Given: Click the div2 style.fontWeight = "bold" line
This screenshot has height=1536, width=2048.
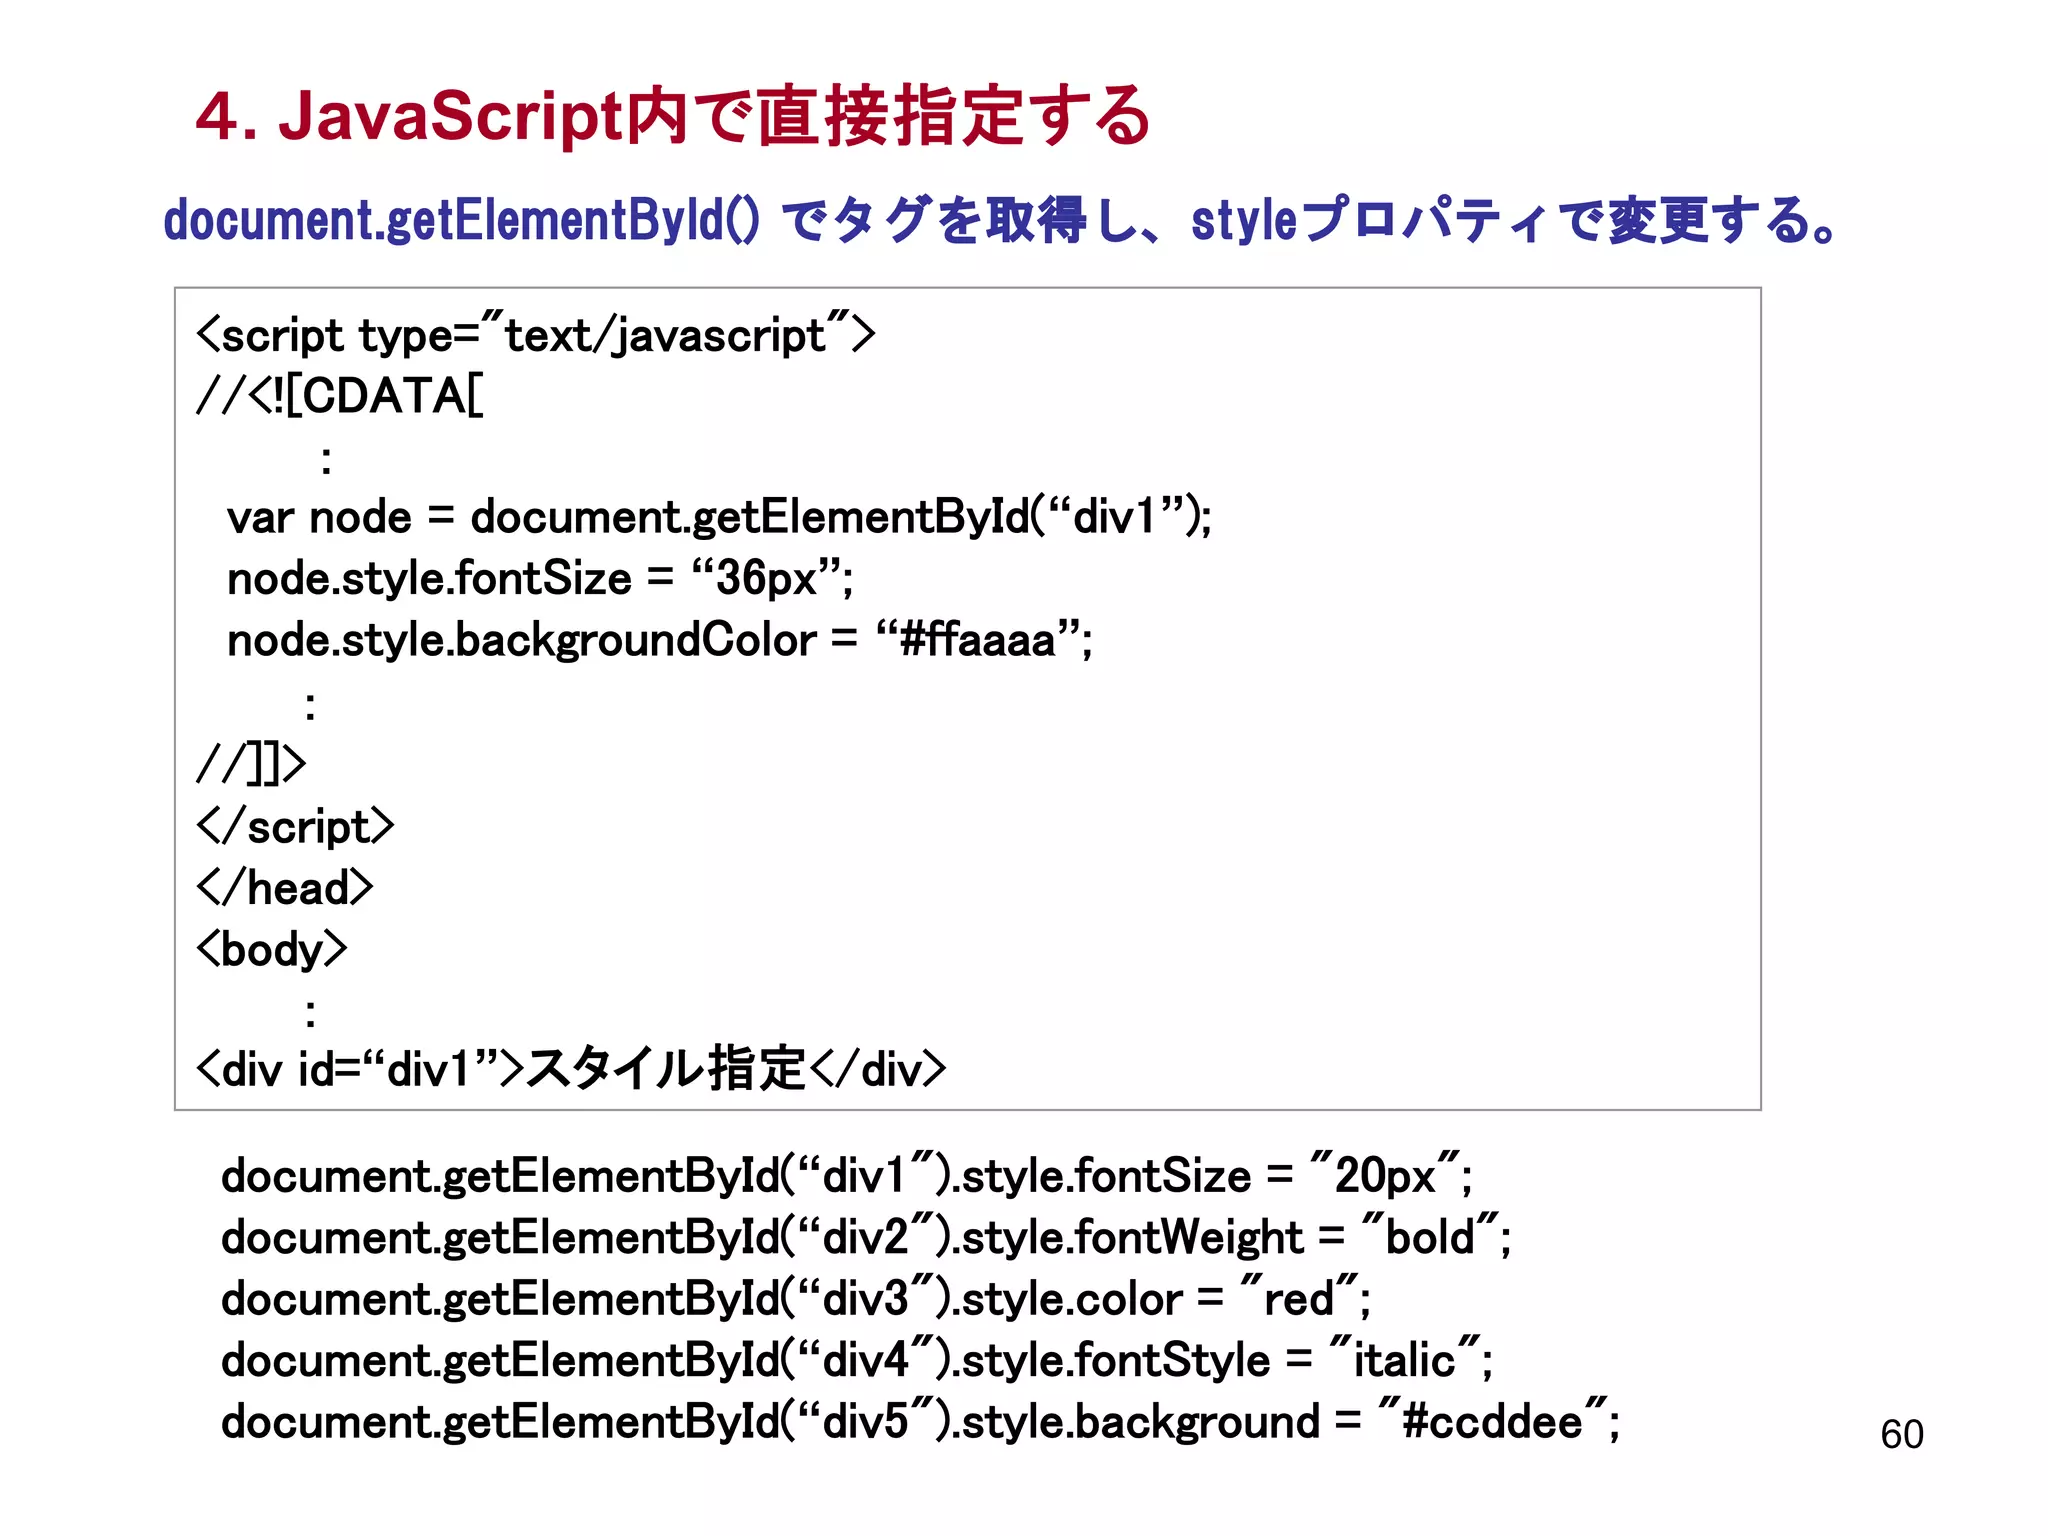Looking at the screenshot, I should tap(866, 1238).
